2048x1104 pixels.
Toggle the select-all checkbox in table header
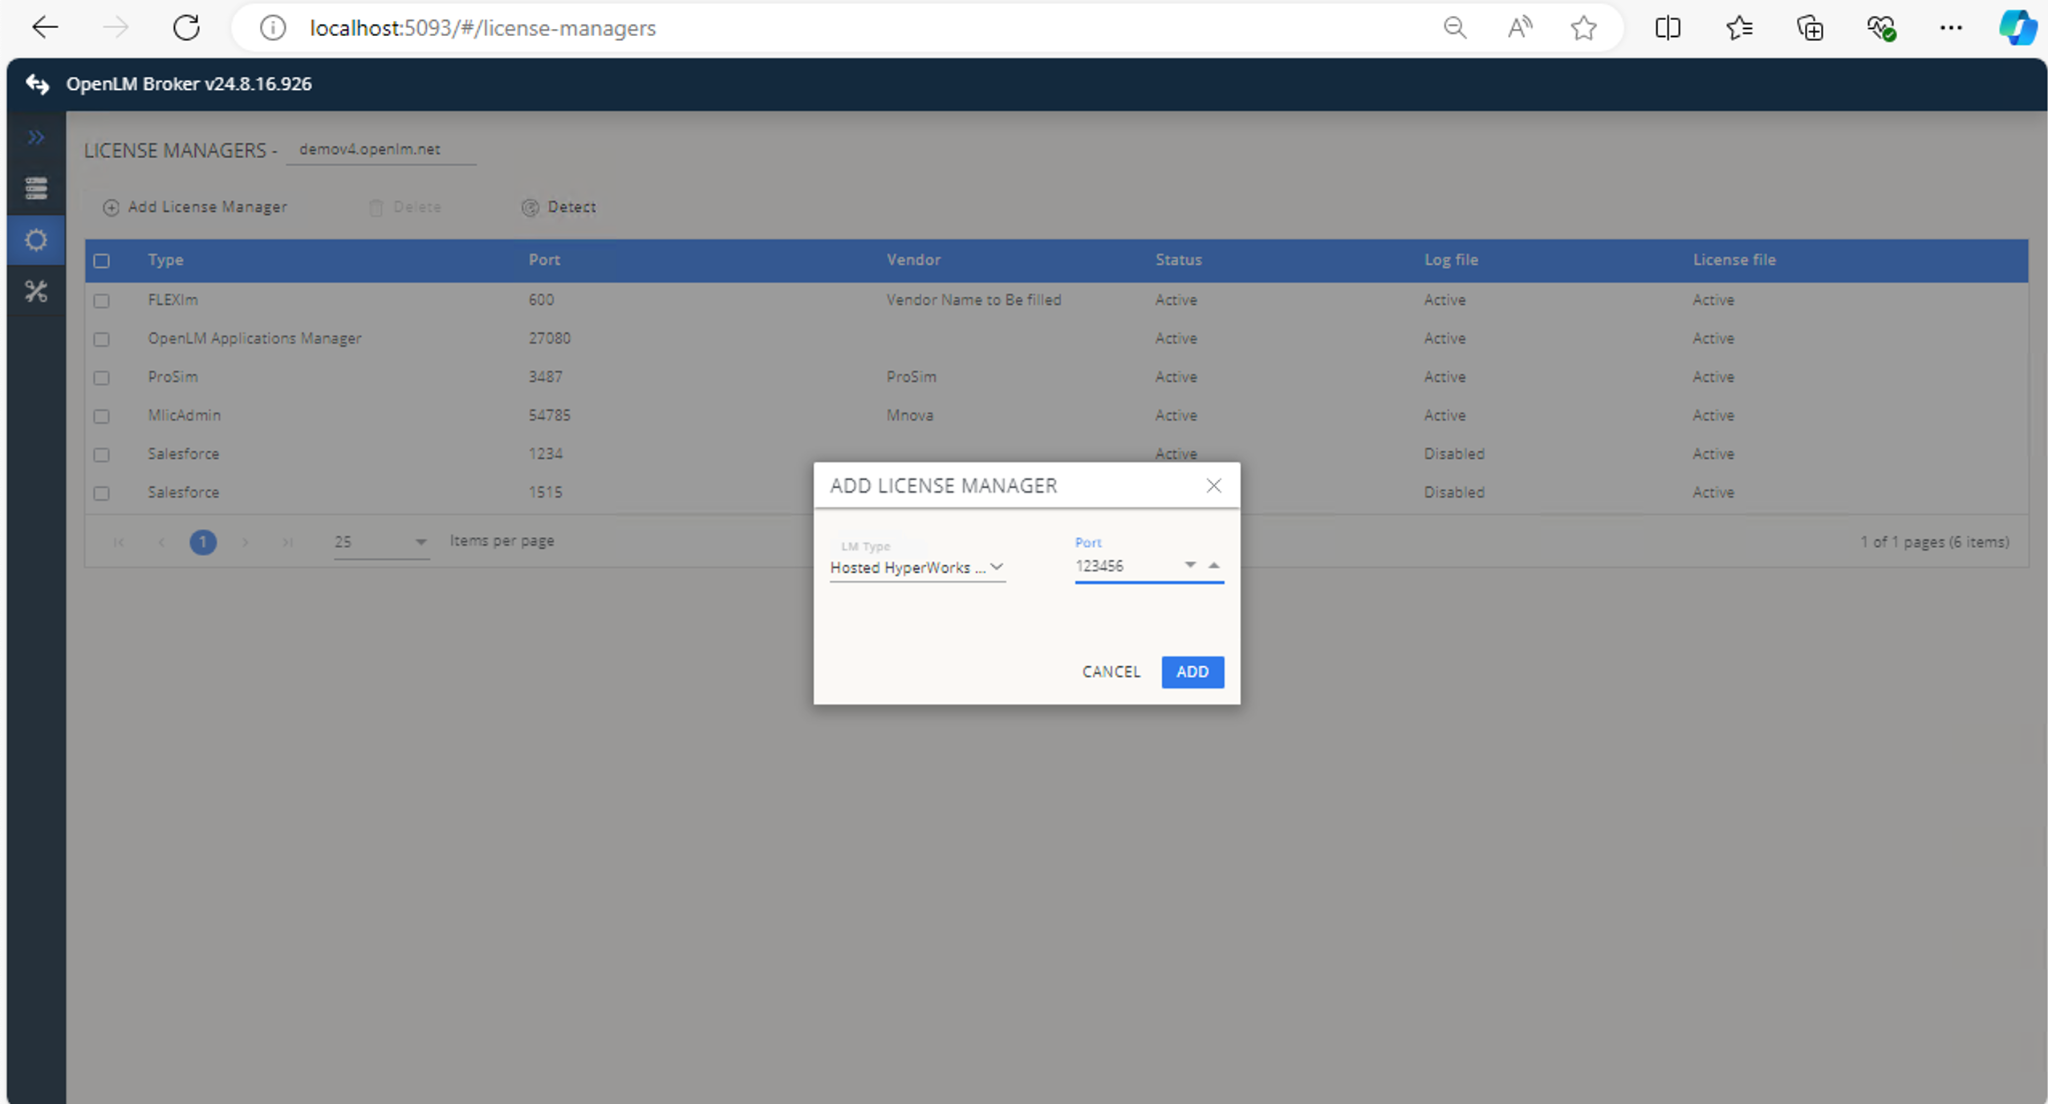pos(102,260)
